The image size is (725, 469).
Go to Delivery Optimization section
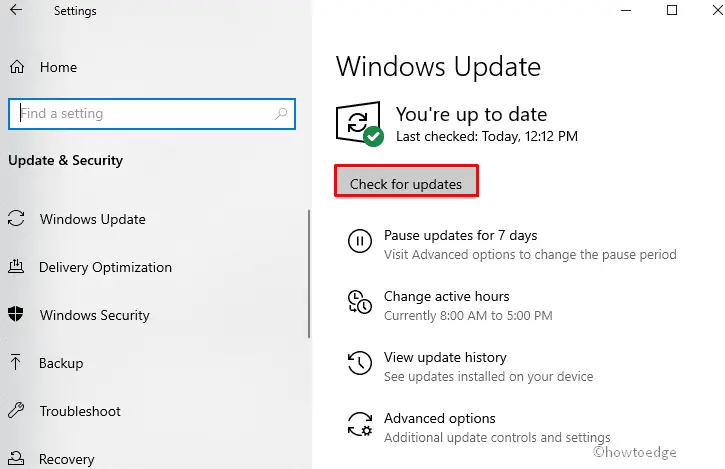[105, 267]
